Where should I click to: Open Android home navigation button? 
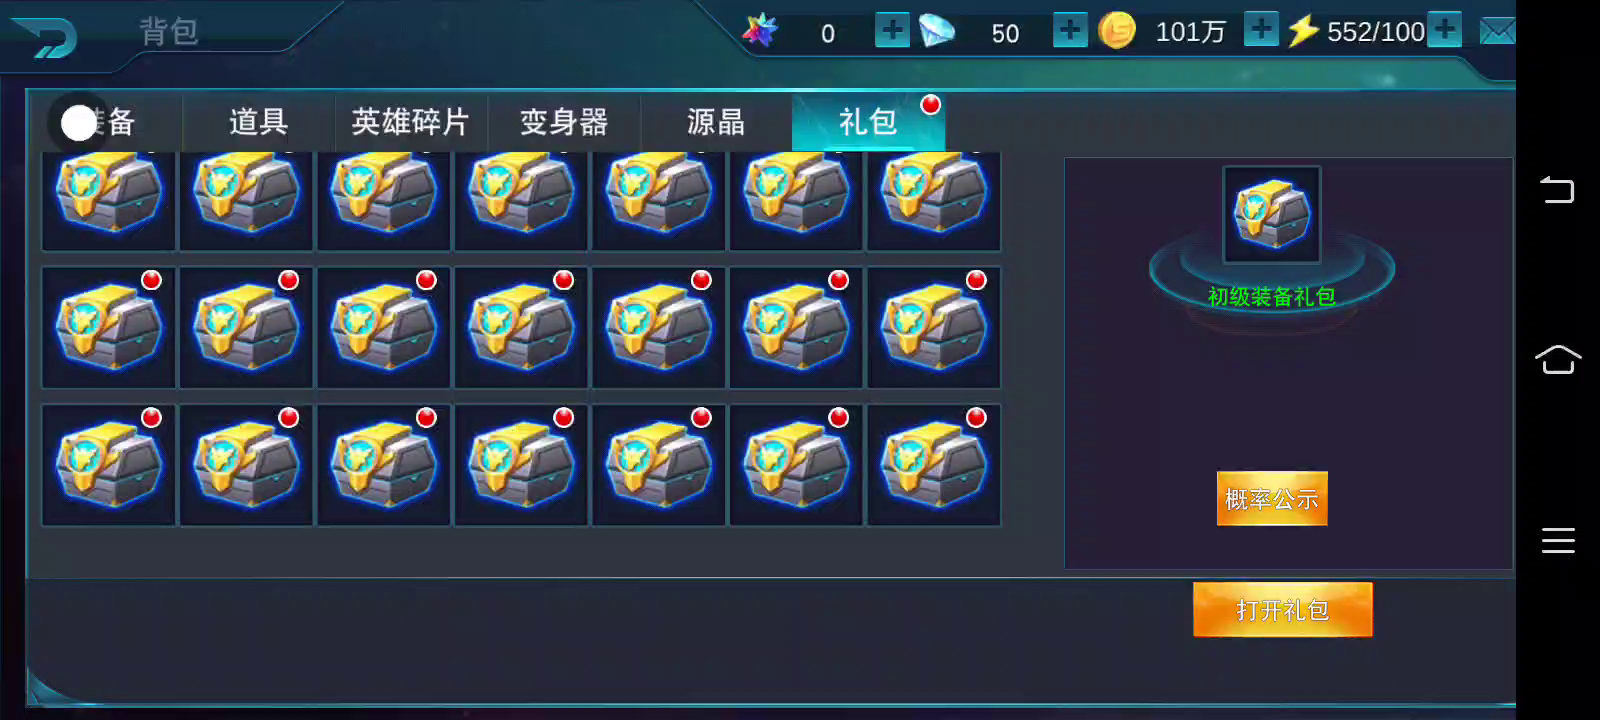[1558, 359]
